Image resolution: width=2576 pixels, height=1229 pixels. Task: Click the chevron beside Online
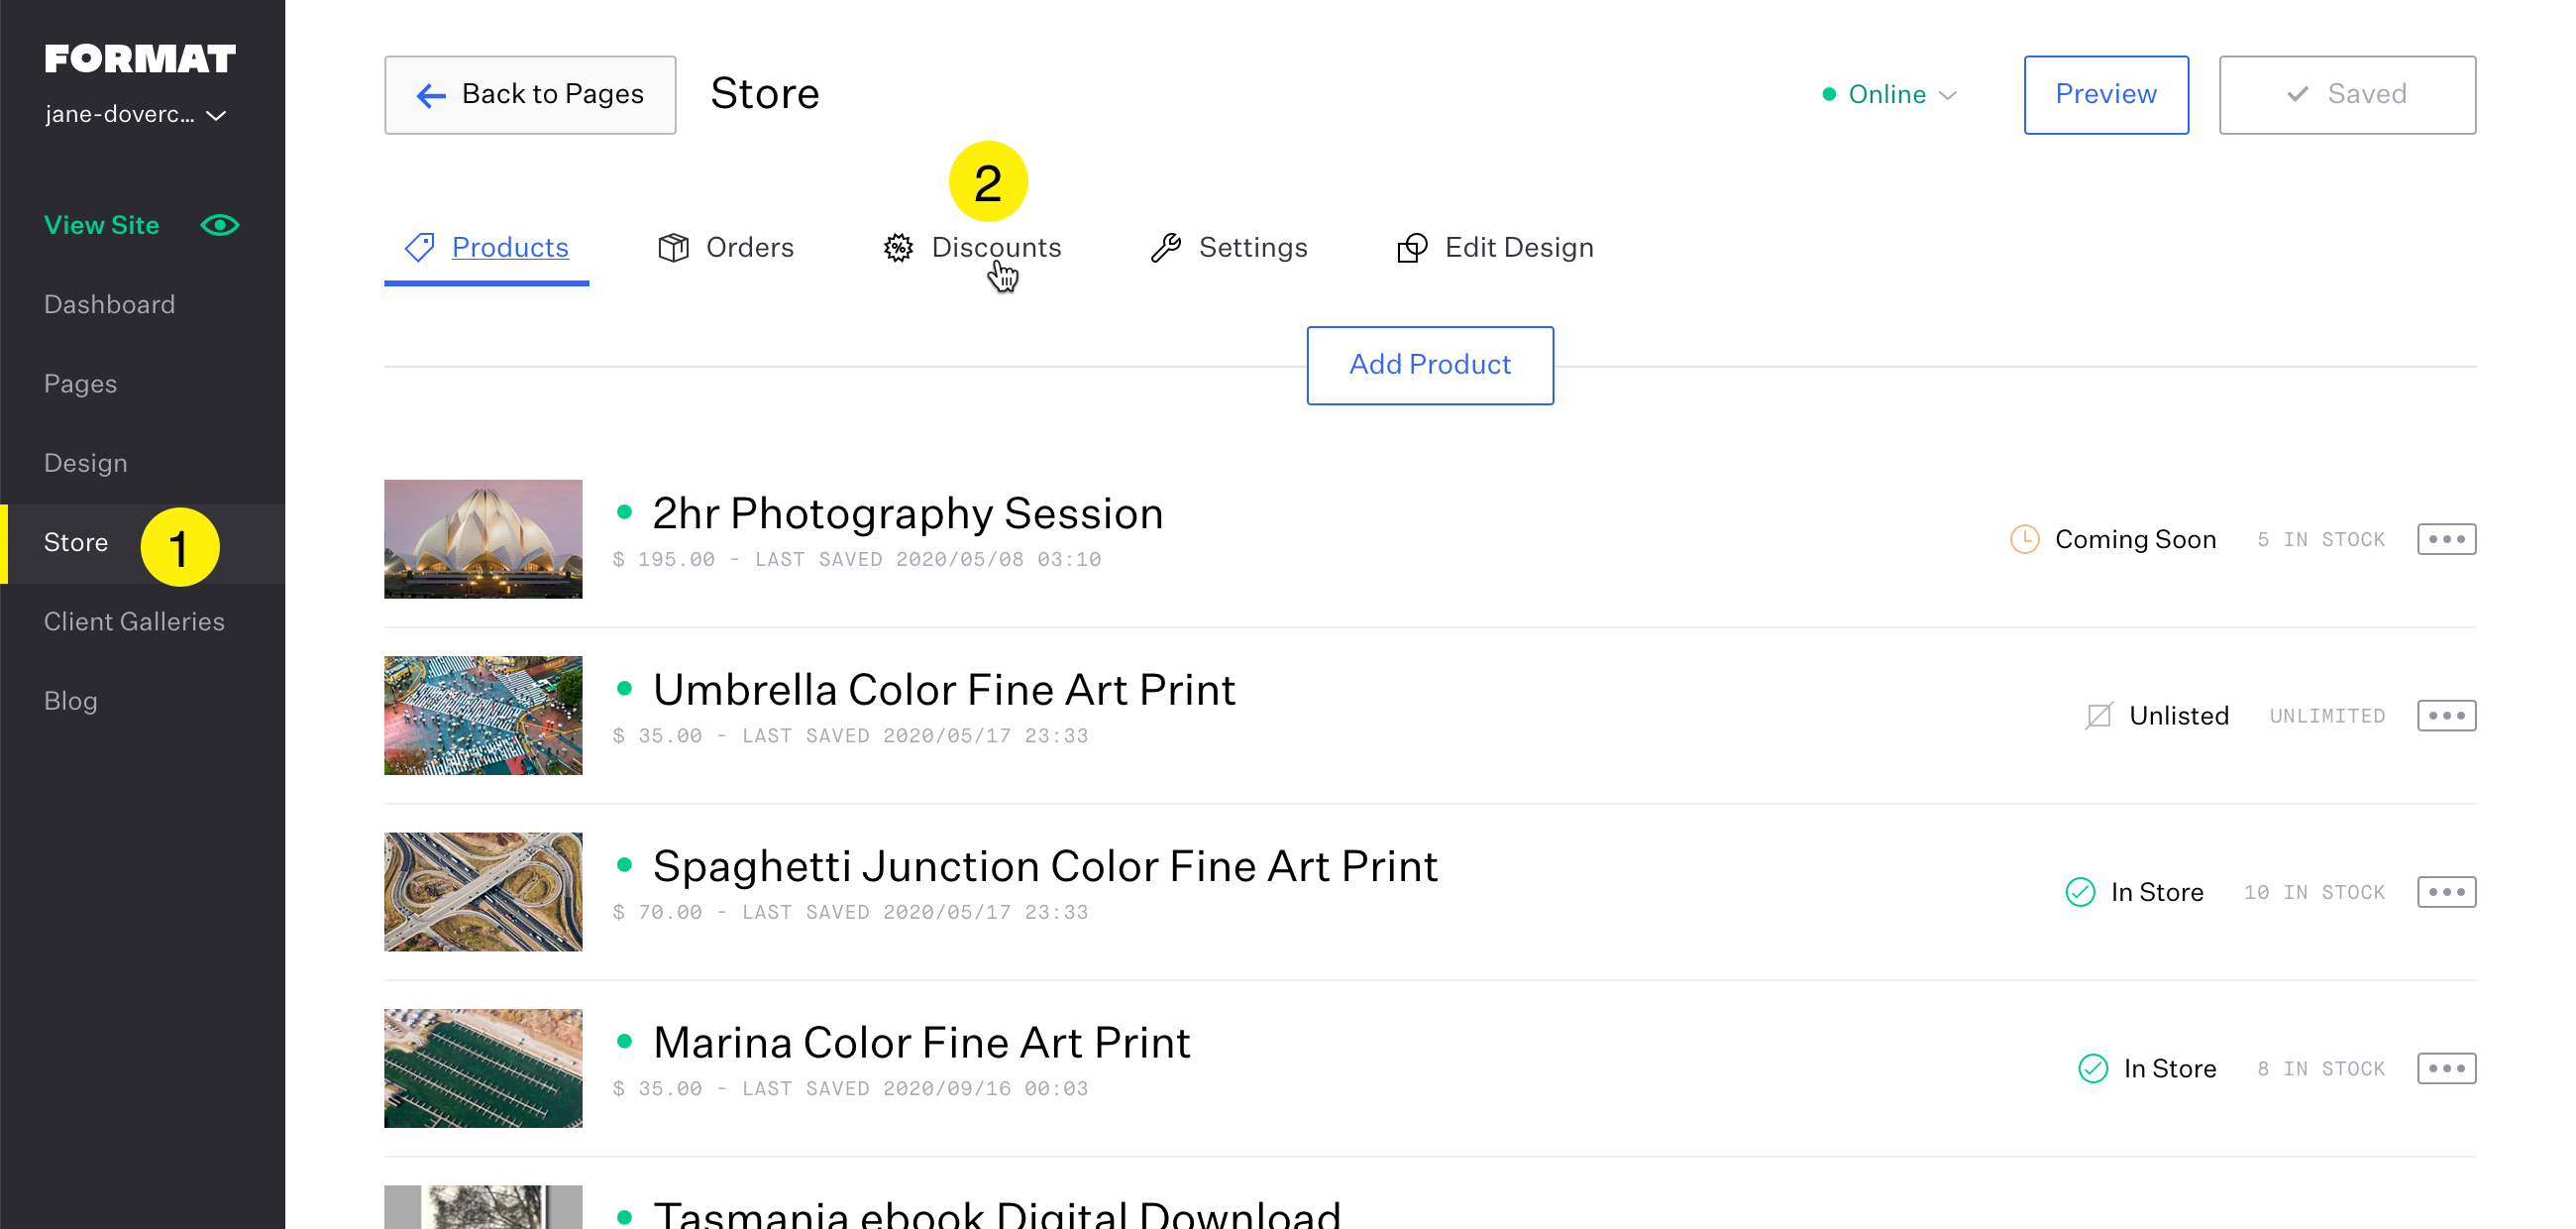(x=1948, y=96)
